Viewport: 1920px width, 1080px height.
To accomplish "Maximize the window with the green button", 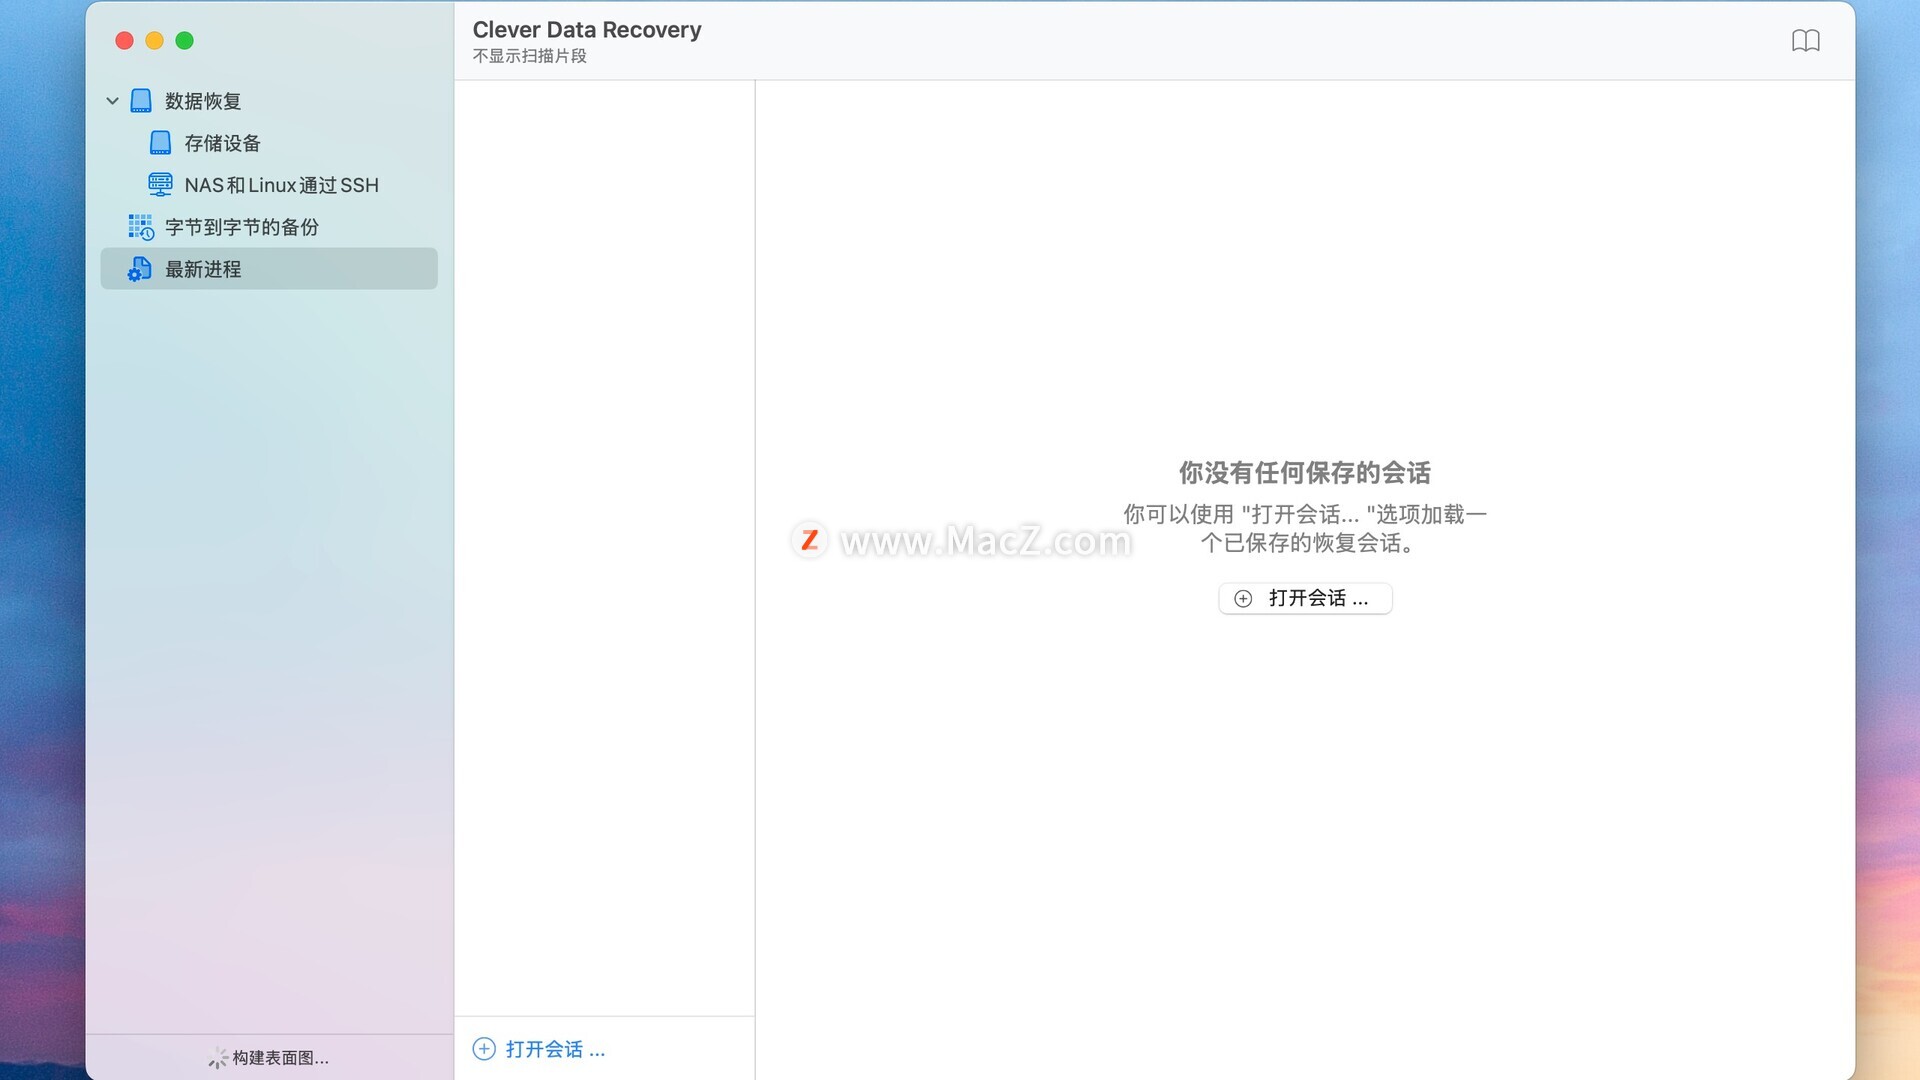I will (185, 41).
